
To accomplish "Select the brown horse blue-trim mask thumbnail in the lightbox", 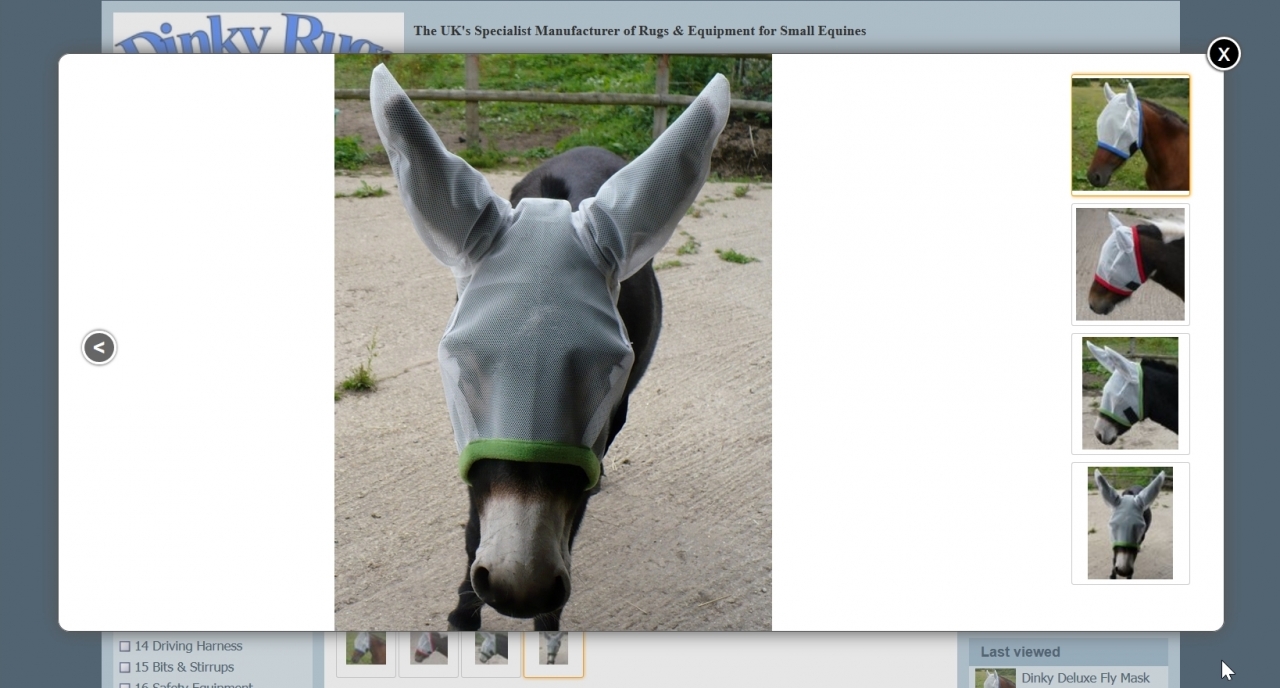I will pos(1130,134).
